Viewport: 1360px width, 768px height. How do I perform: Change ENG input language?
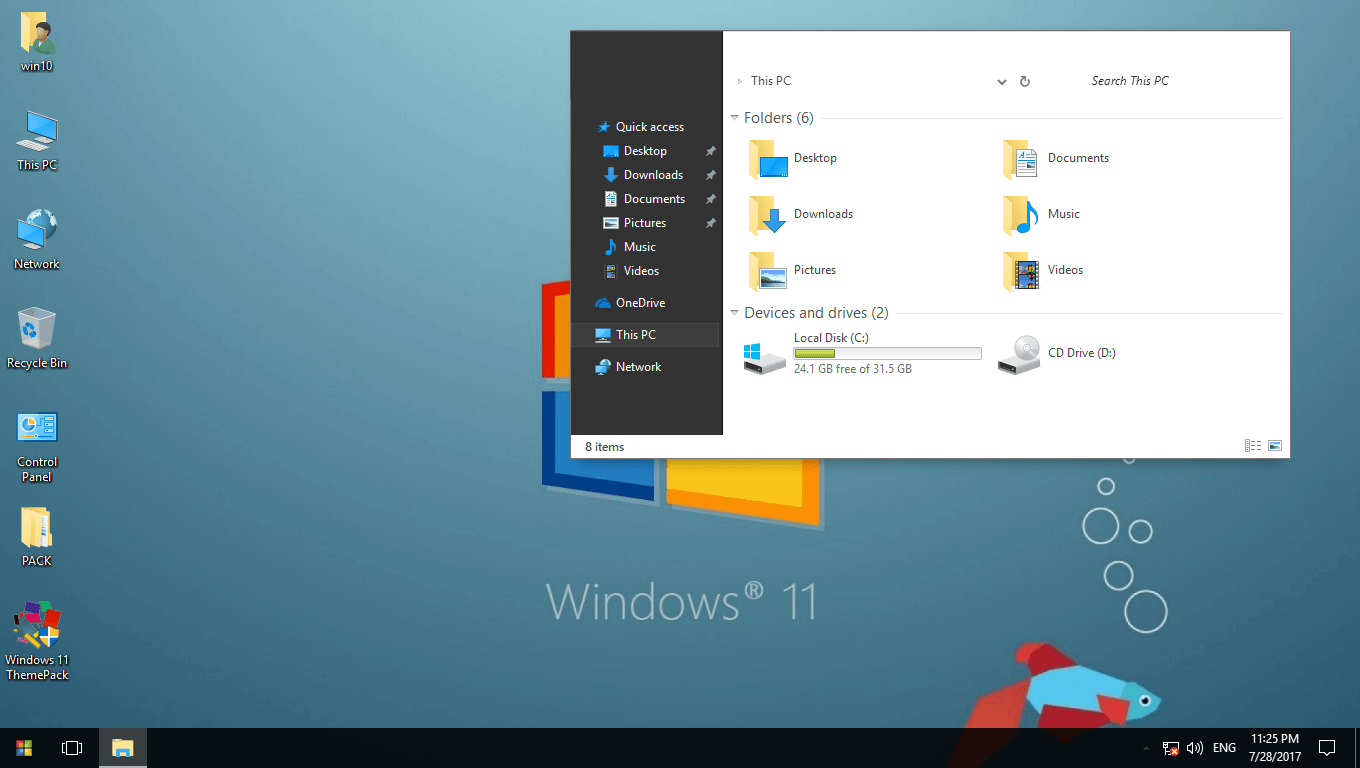click(1224, 748)
